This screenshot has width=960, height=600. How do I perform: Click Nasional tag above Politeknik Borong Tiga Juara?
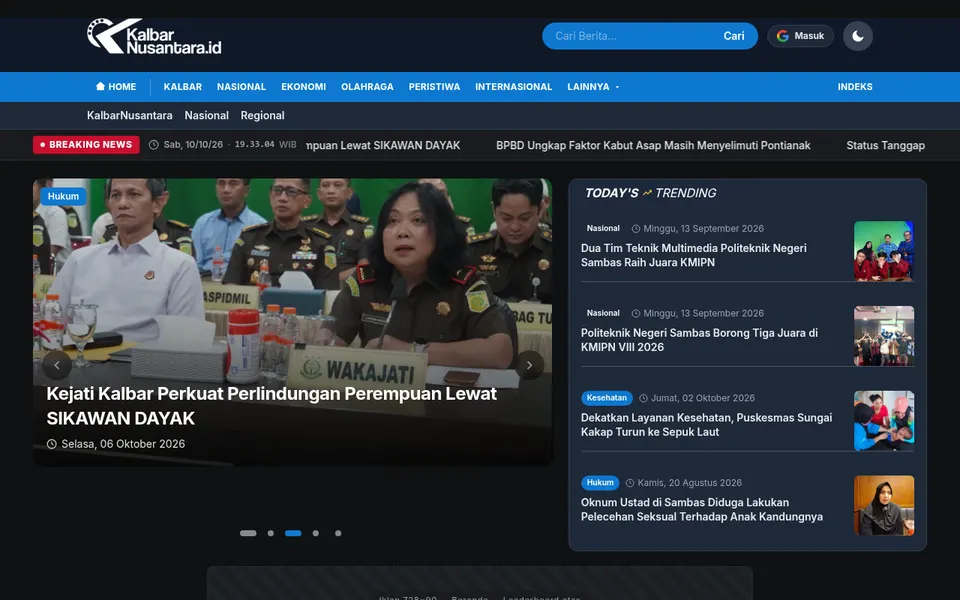click(x=603, y=313)
